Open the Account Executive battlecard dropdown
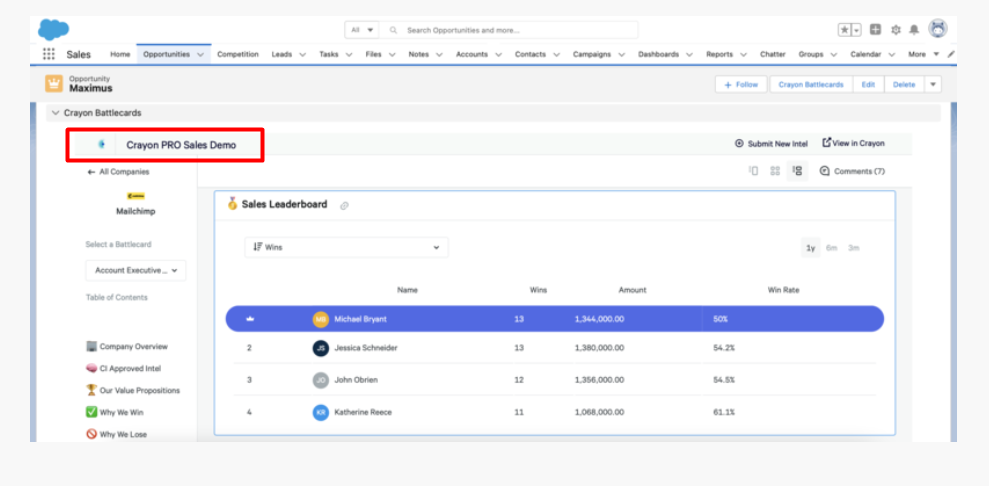This screenshot has width=989, height=486. click(136, 270)
